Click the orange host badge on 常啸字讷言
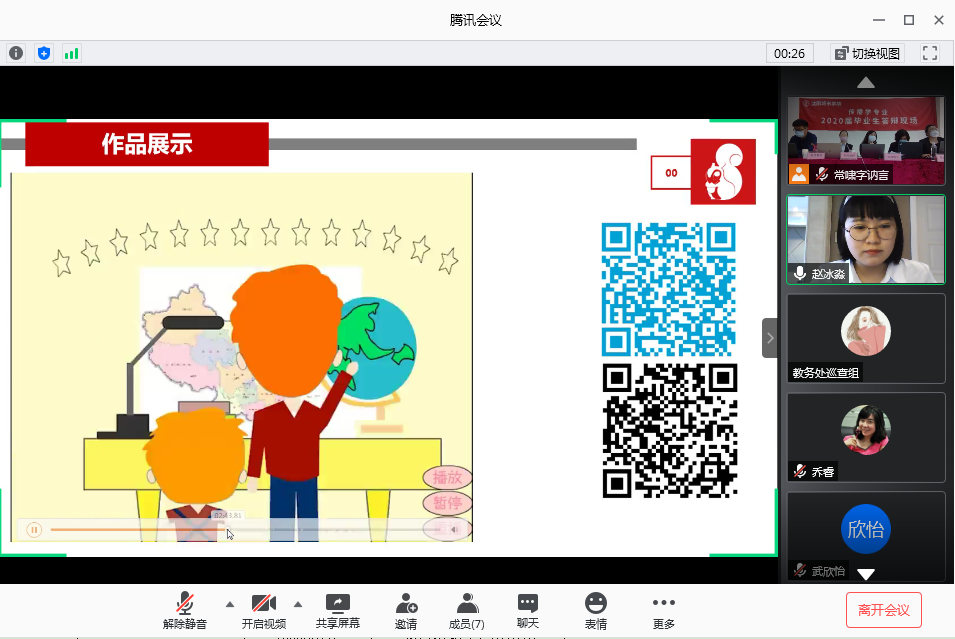The height and width of the screenshot is (639, 955). pos(799,174)
